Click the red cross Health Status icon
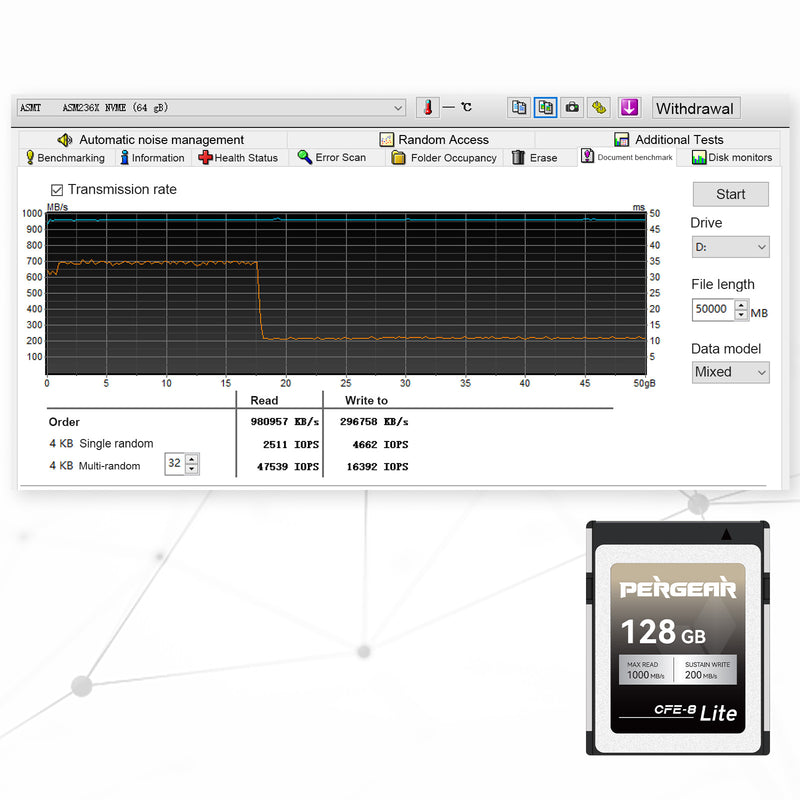 (x=205, y=157)
